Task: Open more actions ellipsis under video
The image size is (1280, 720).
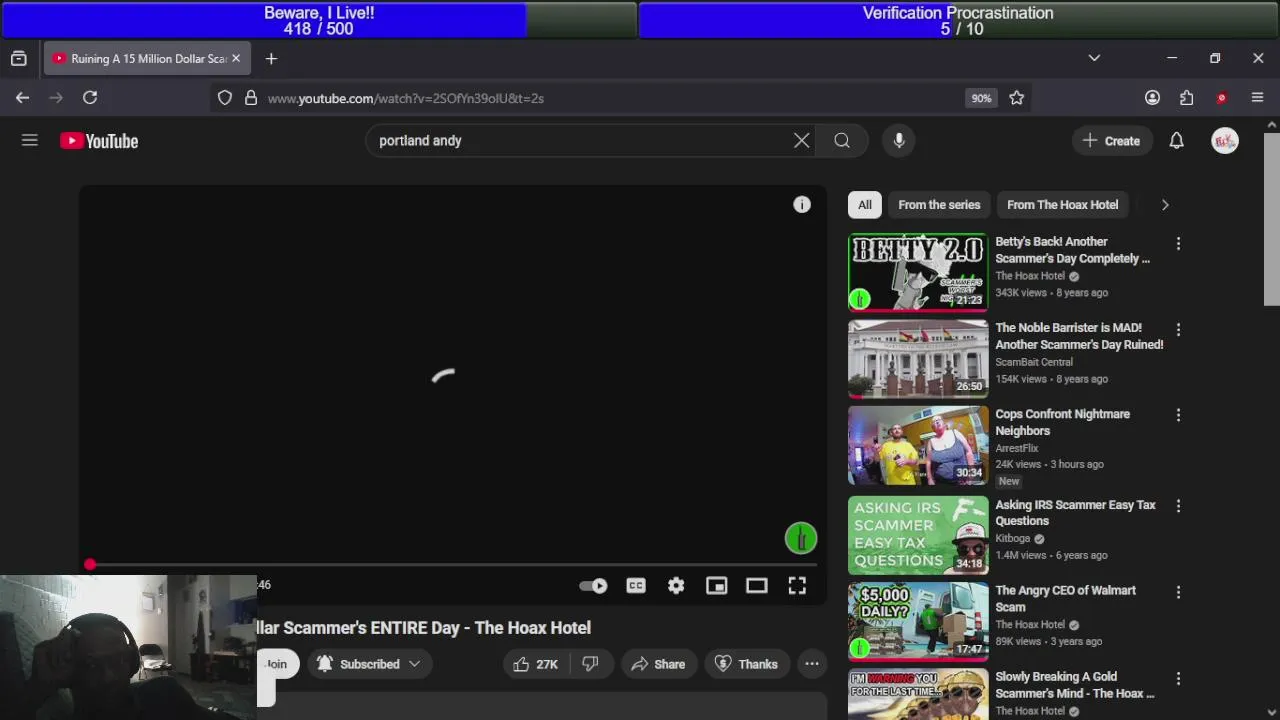Action: click(812, 664)
